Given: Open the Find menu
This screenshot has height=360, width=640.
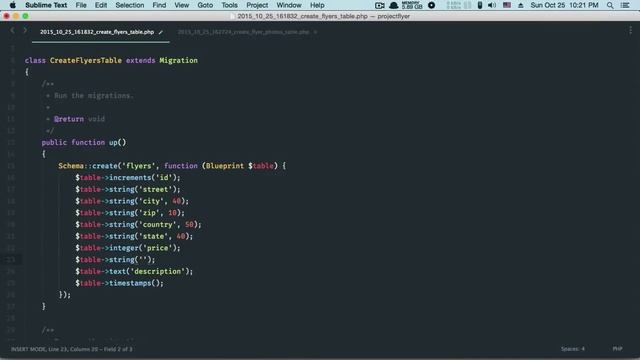Looking at the screenshot, I should [x=159, y=5].
